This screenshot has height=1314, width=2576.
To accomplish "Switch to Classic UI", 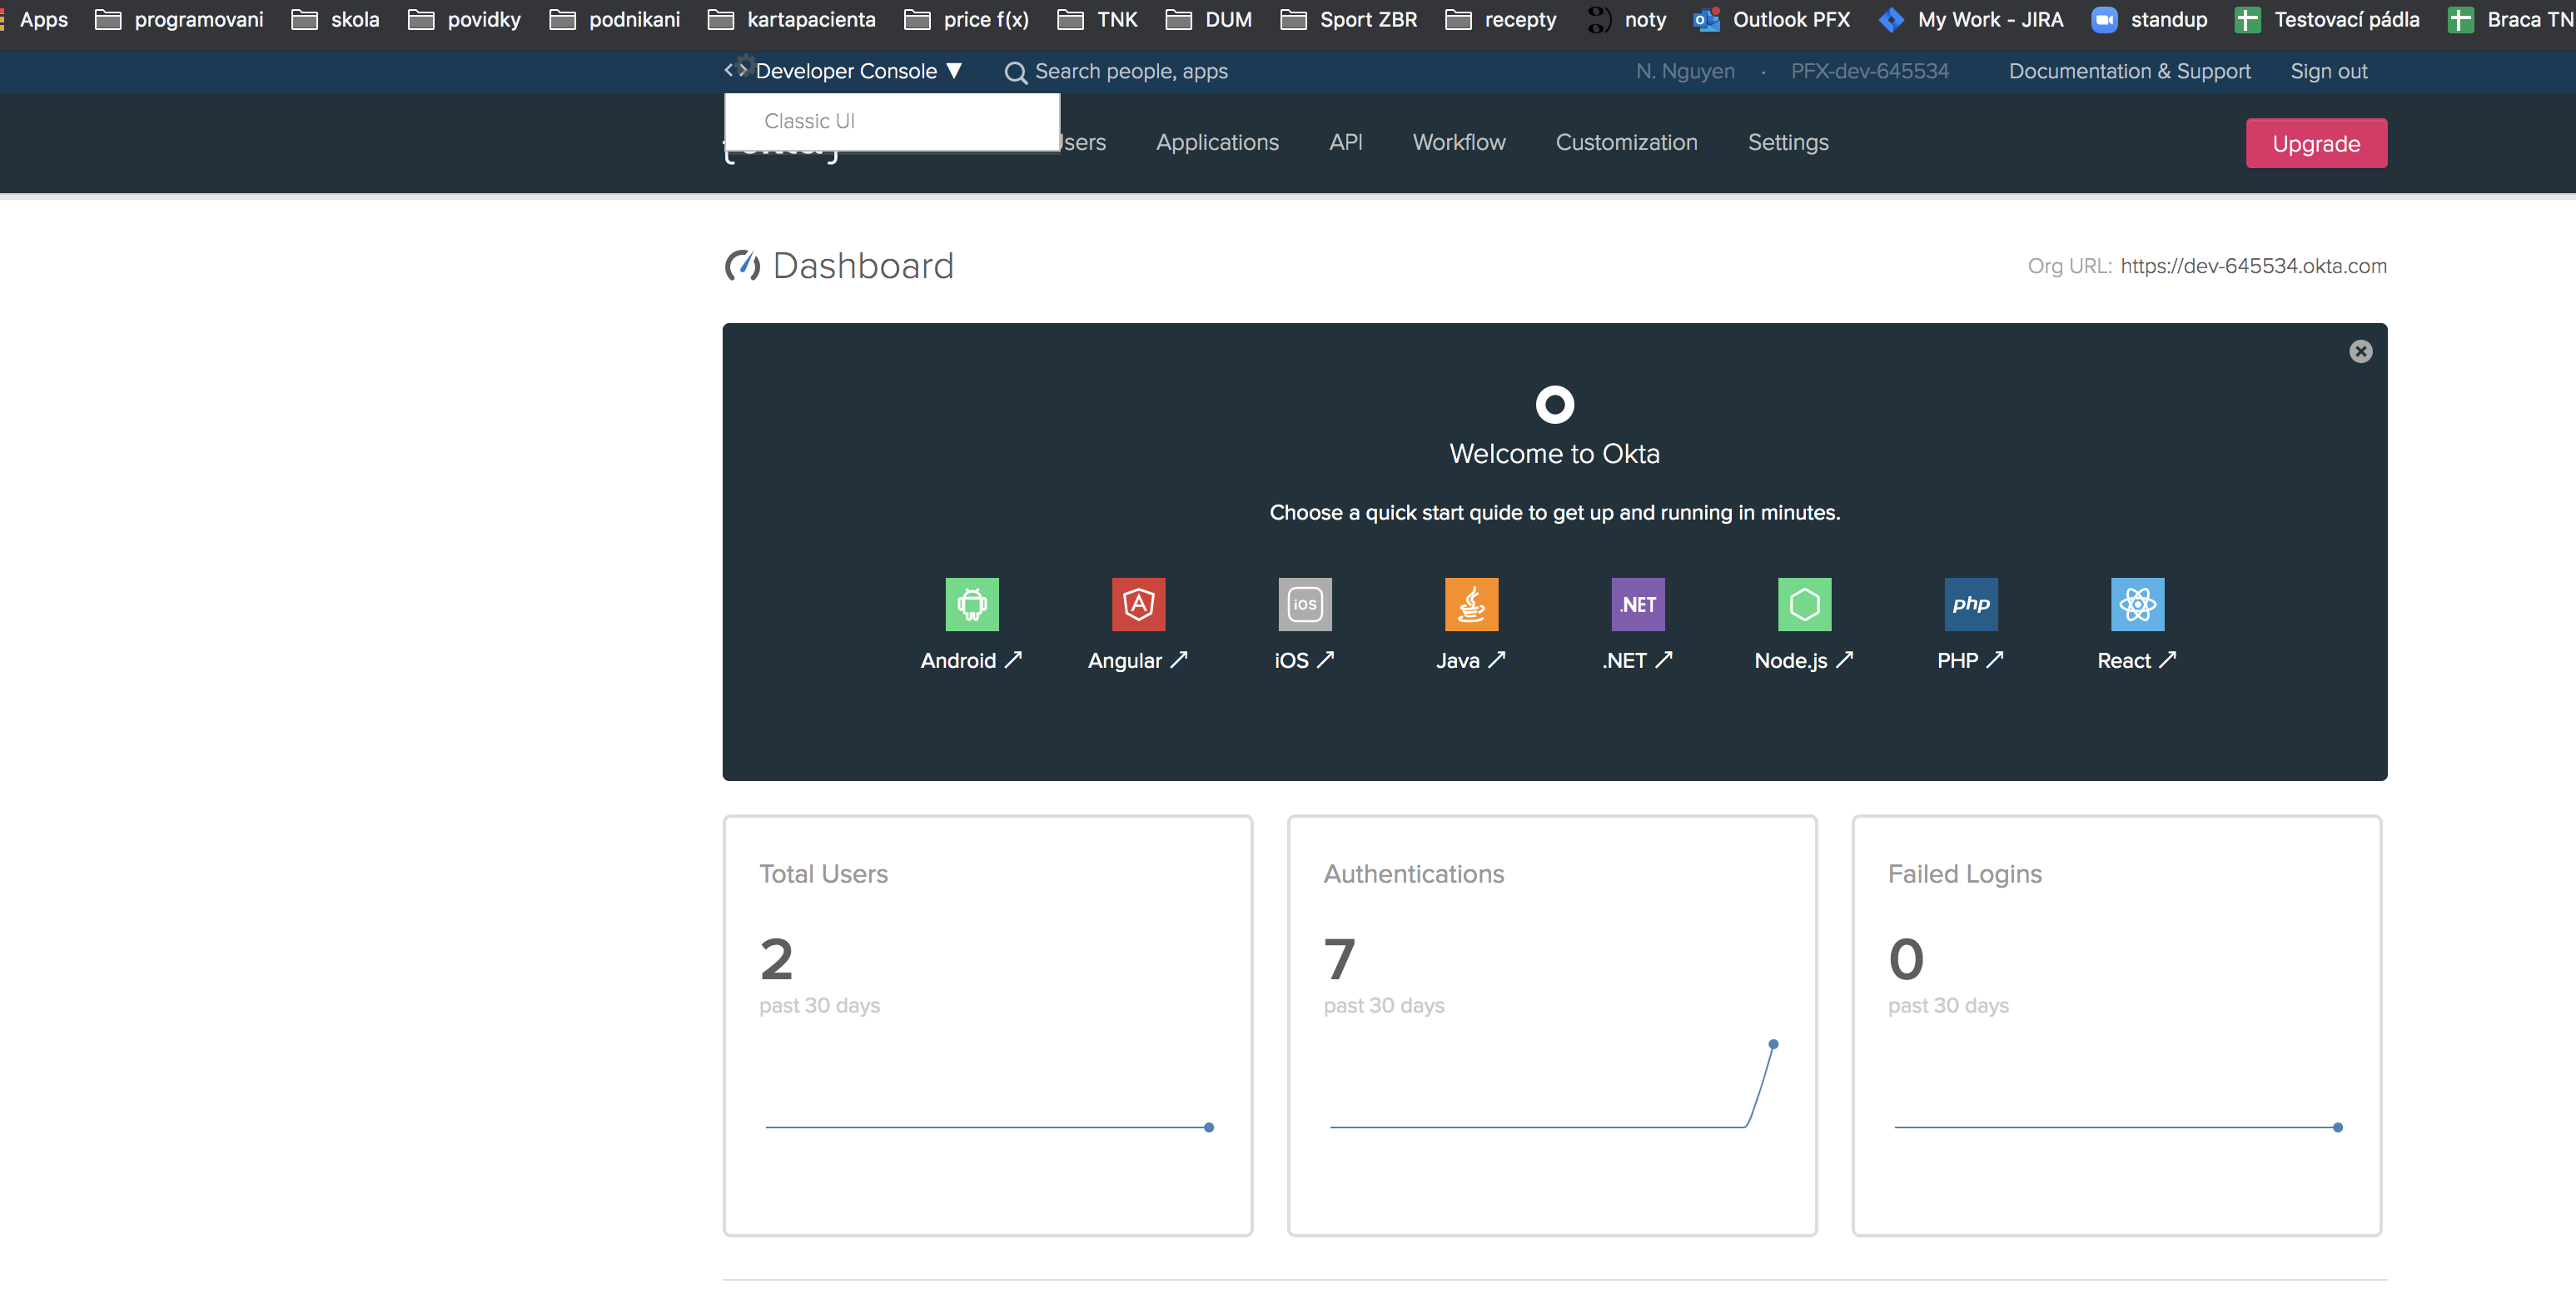I will coord(810,120).
